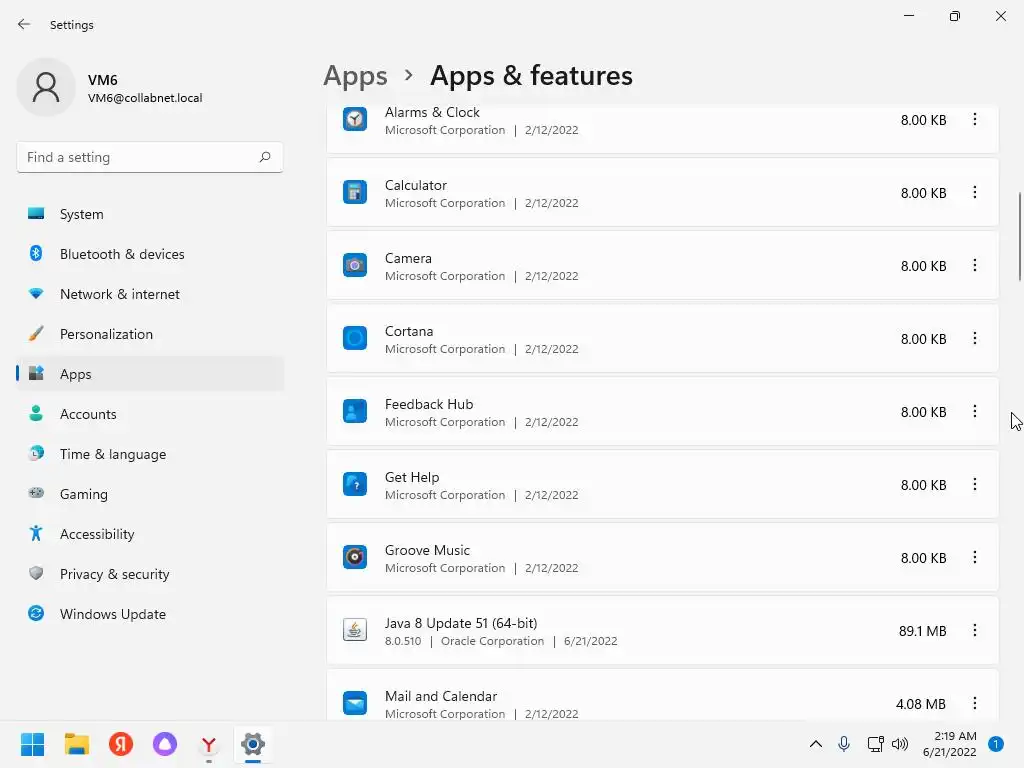Click the VM6 user account profile
This screenshot has width=1024, height=768.
[x=110, y=88]
